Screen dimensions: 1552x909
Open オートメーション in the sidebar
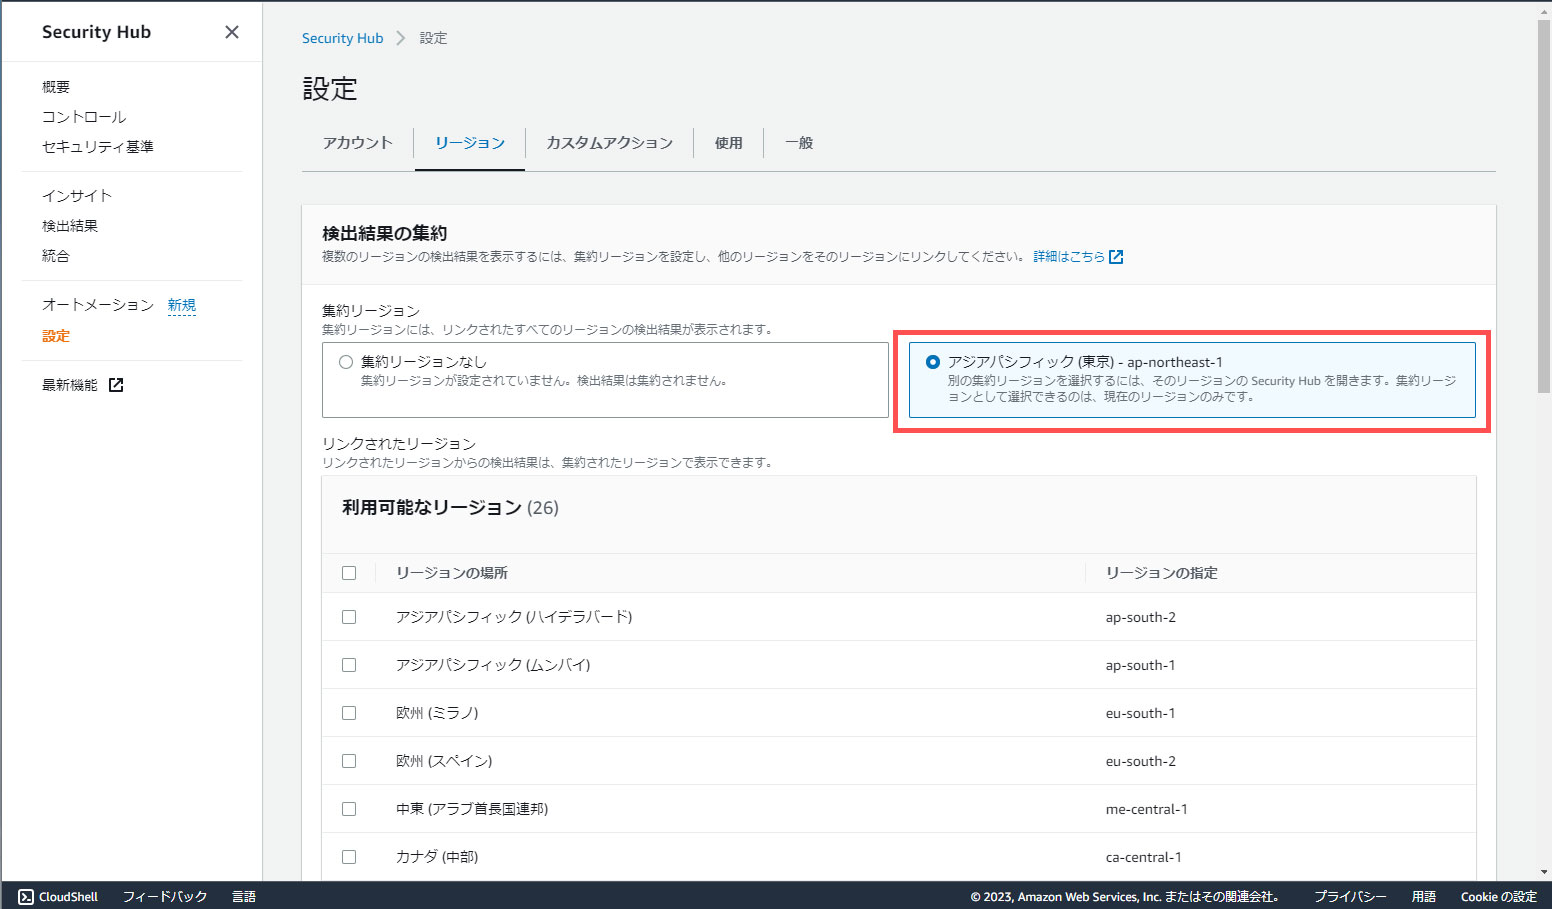(x=98, y=305)
